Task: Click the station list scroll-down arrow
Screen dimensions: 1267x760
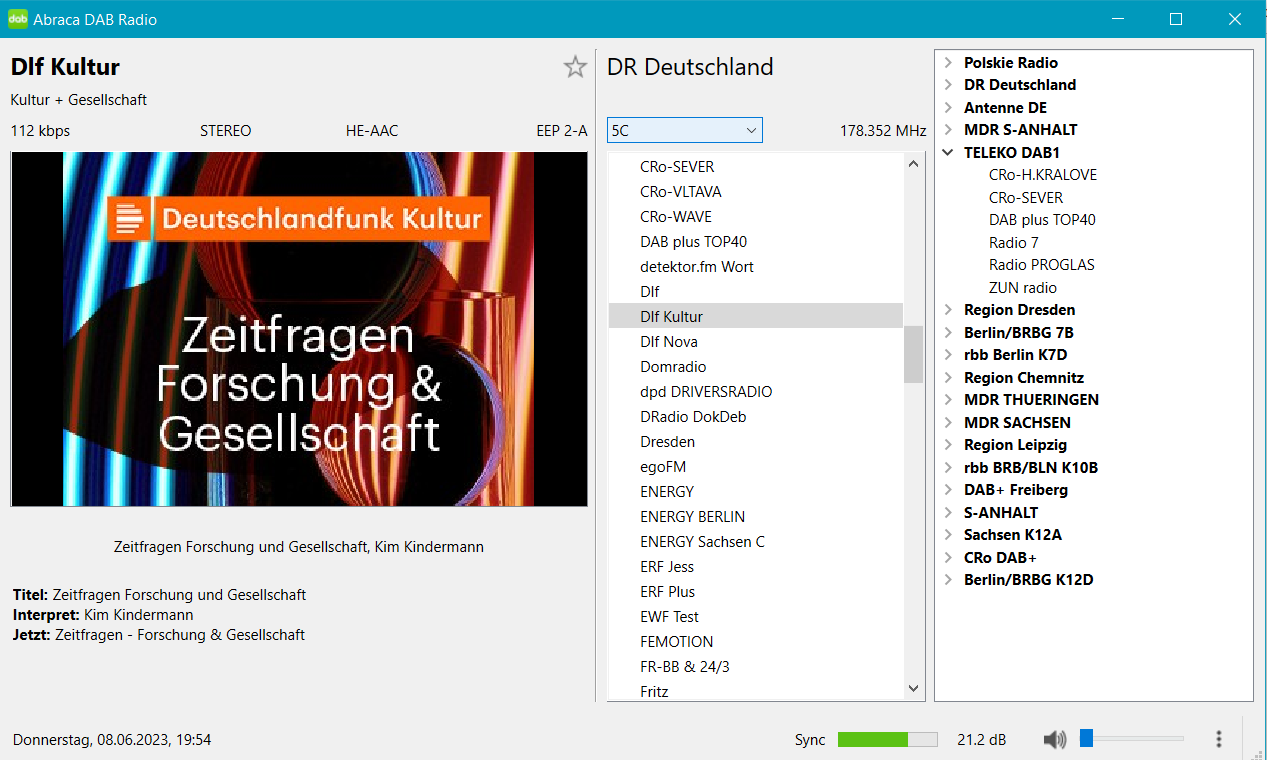Action: coord(913,688)
